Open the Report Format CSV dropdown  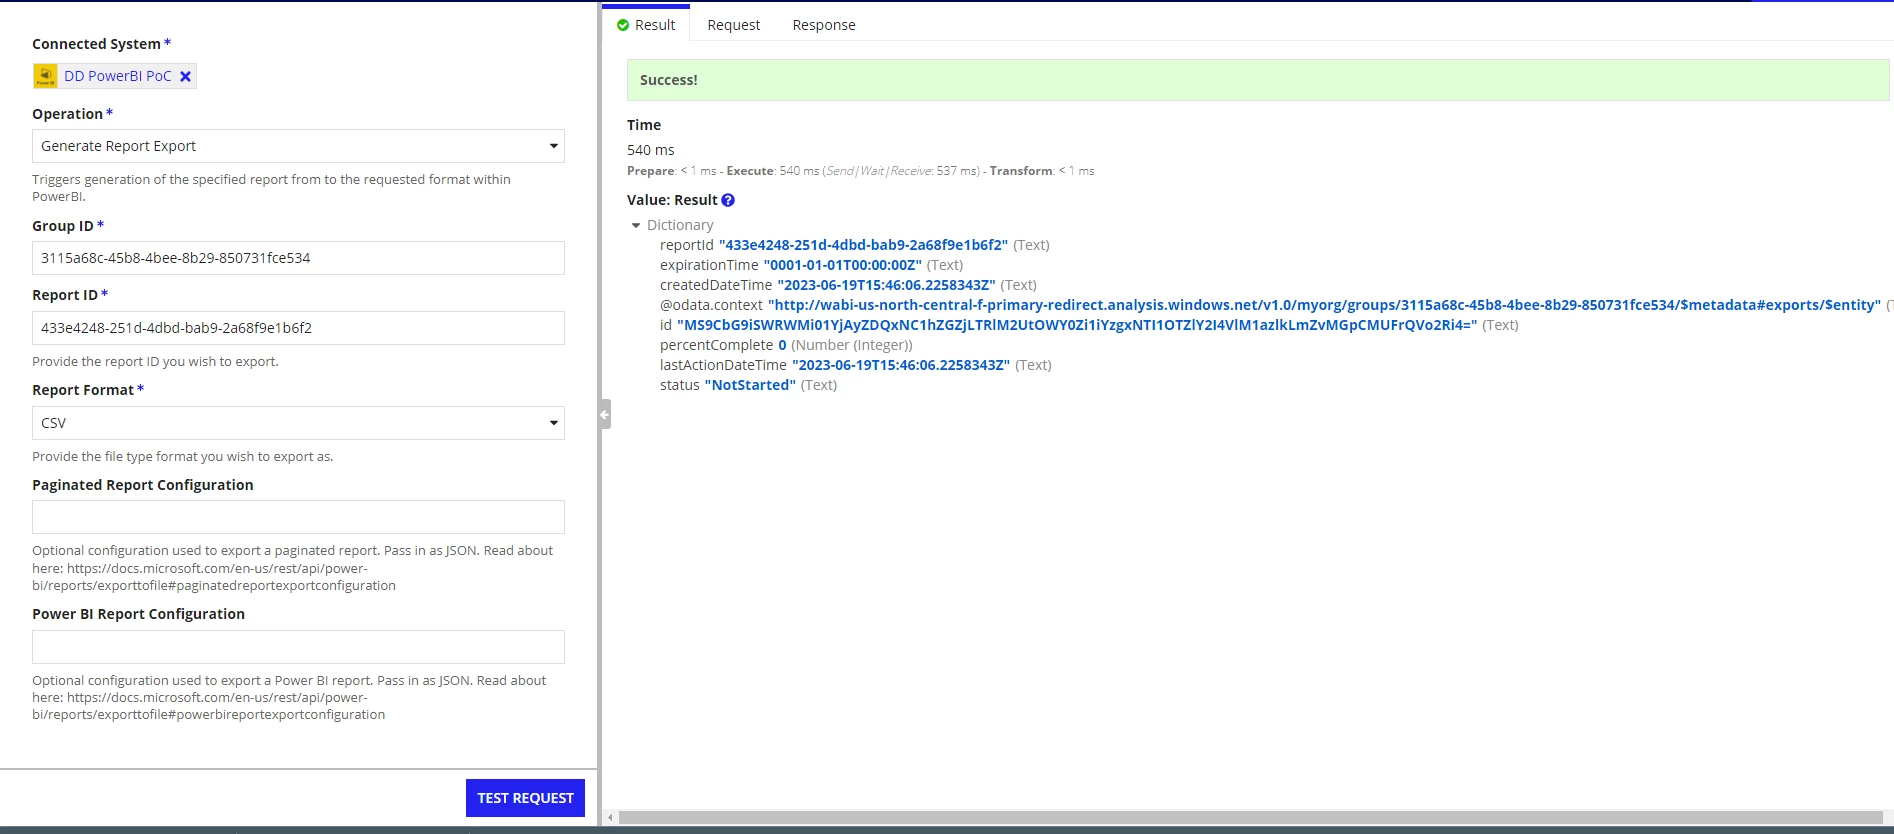click(298, 423)
